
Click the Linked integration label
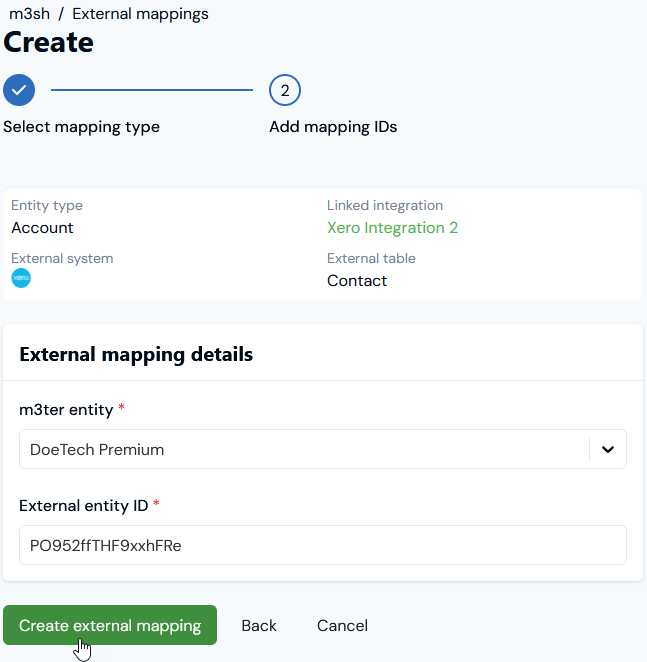[385, 205]
